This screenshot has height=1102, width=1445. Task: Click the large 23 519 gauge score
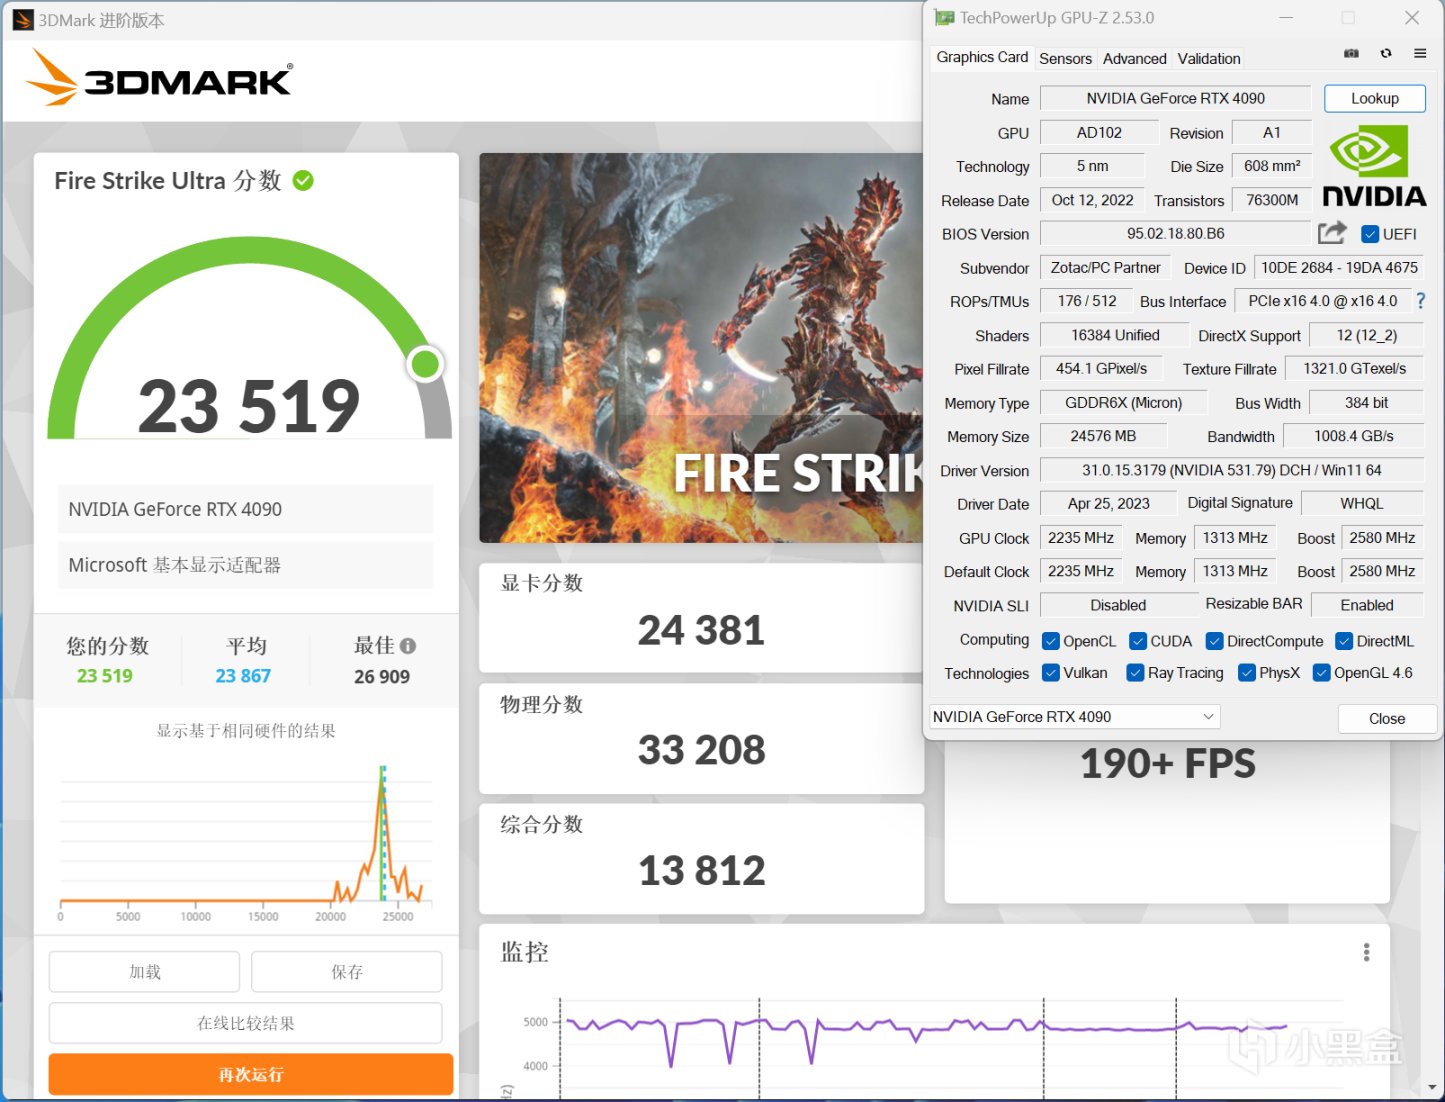click(x=249, y=407)
